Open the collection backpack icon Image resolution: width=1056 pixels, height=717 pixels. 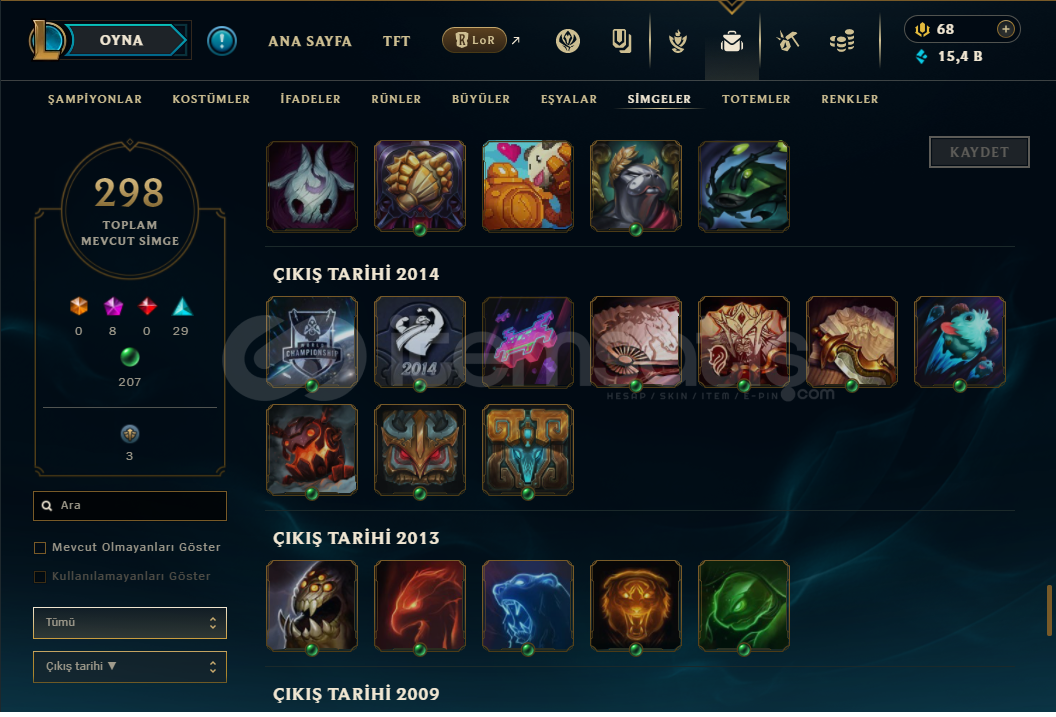point(731,42)
